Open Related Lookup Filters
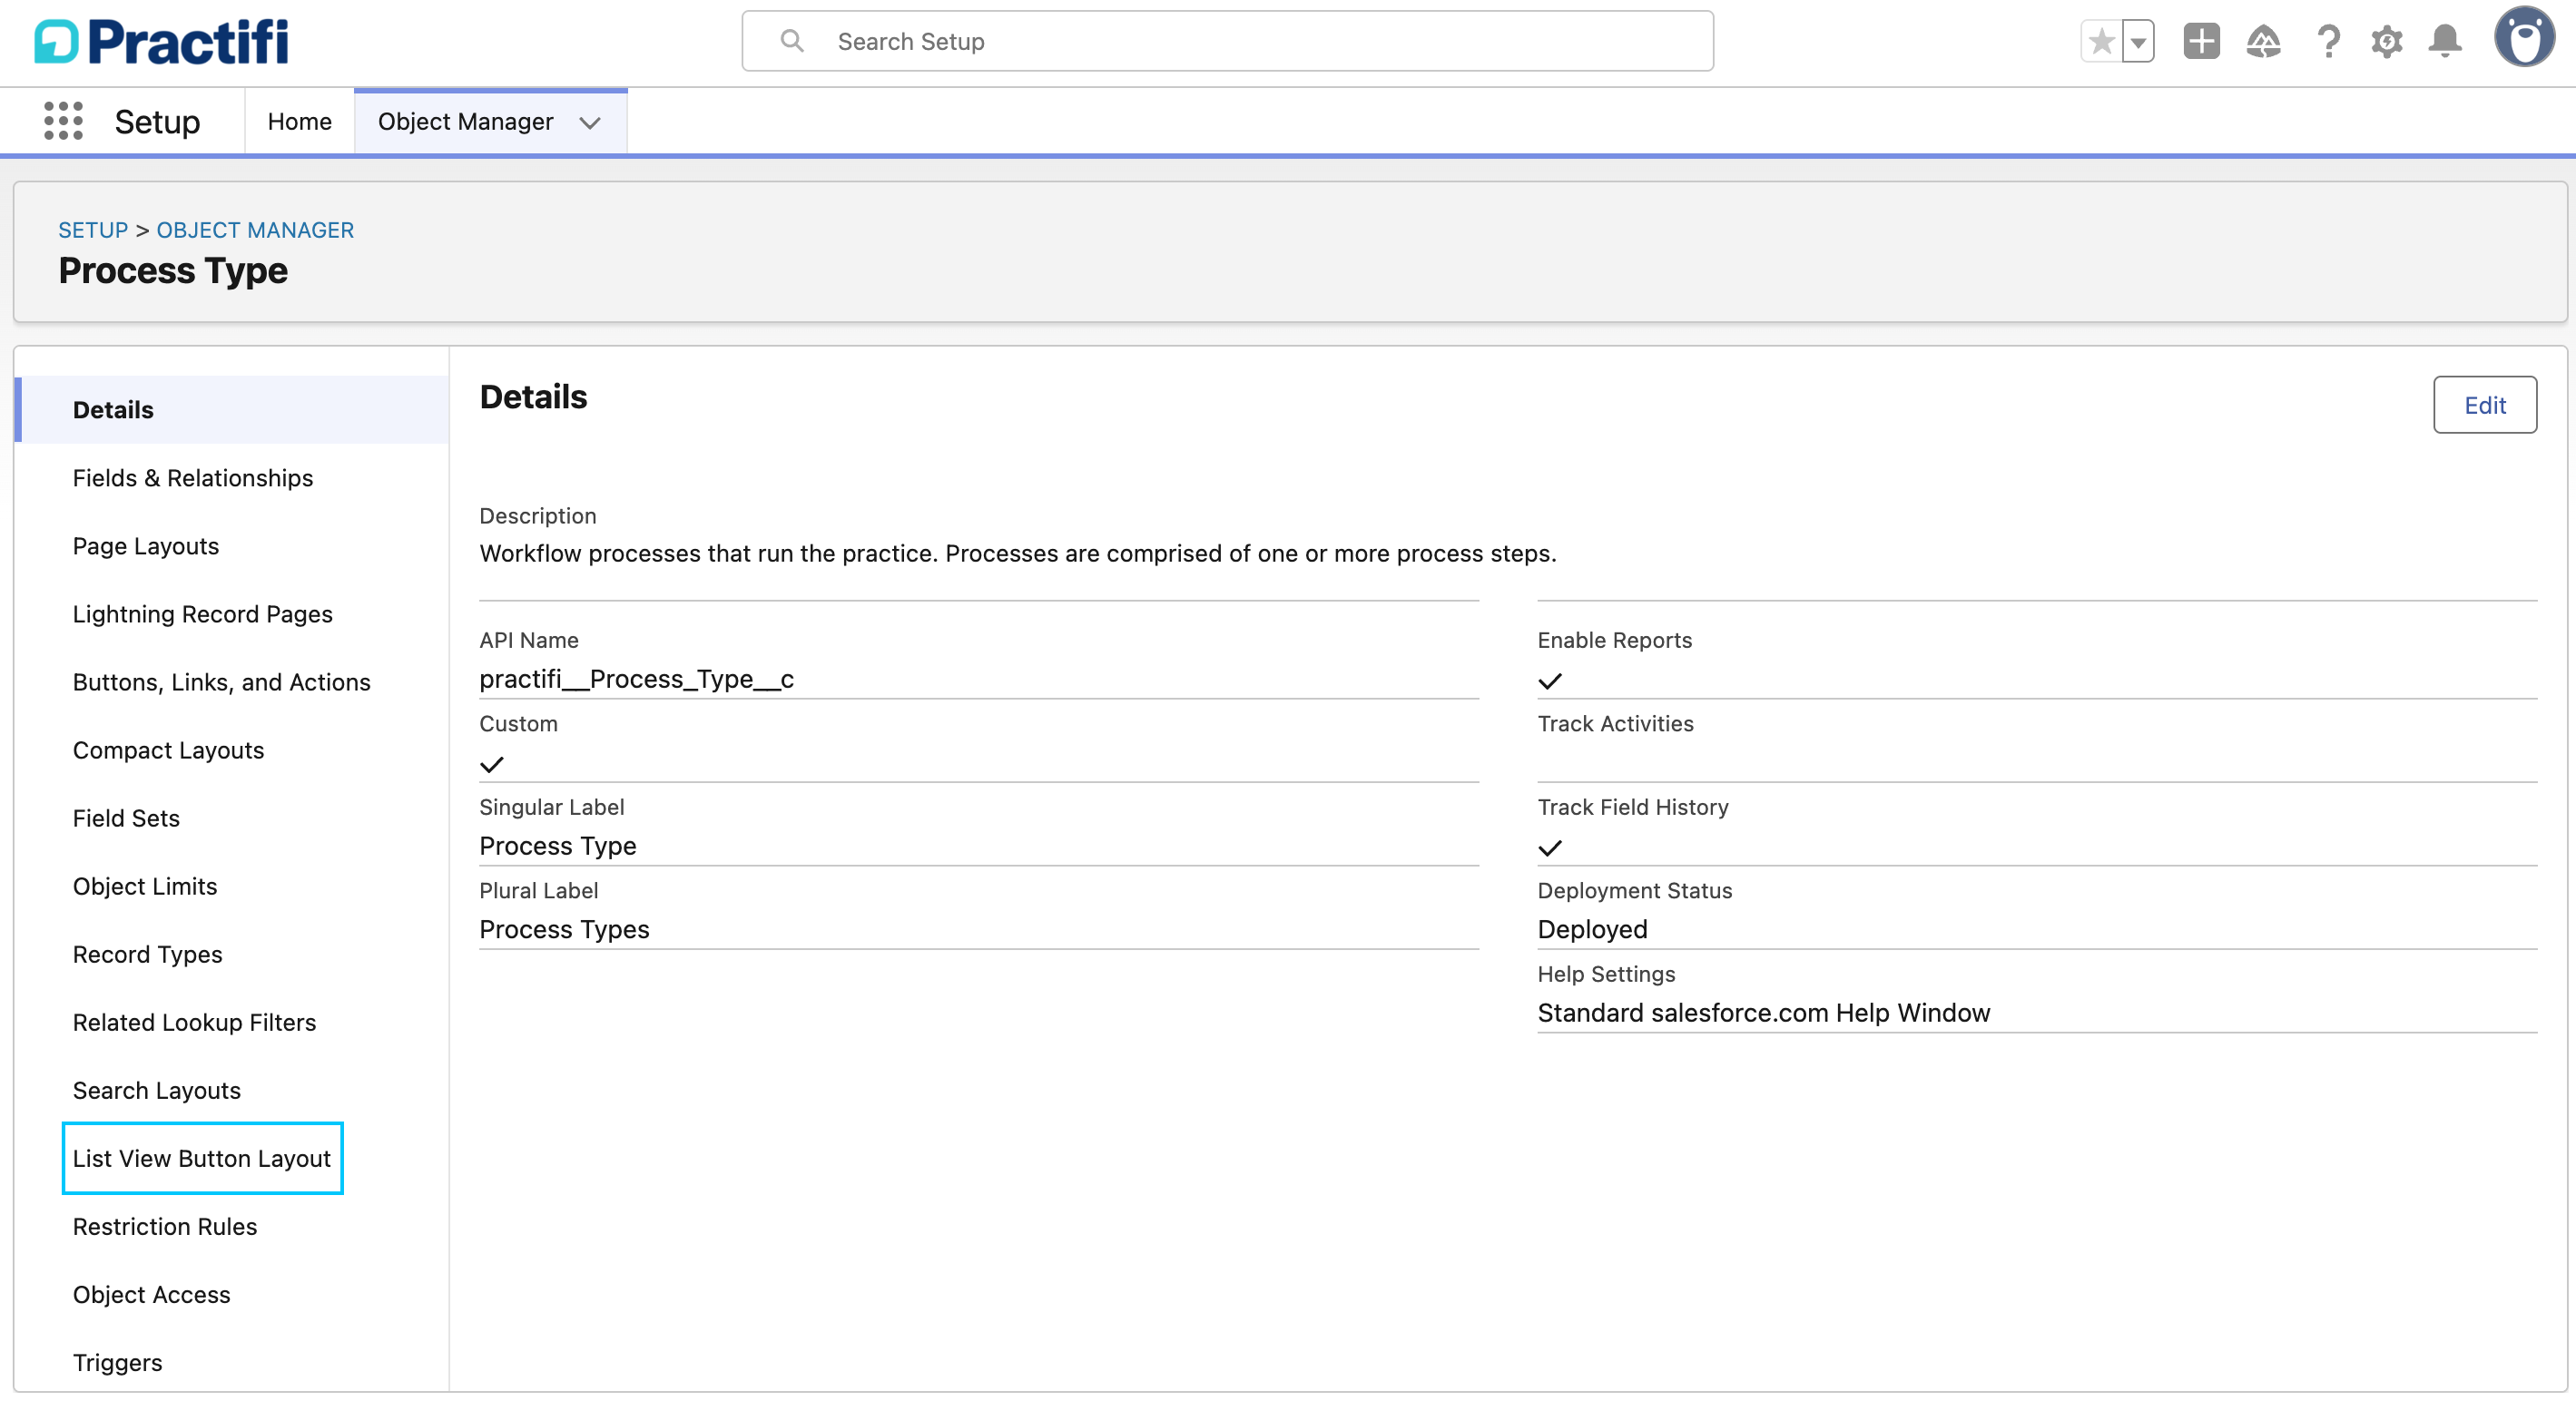Screen dimensions: 2576x1401 (x=194, y=1022)
